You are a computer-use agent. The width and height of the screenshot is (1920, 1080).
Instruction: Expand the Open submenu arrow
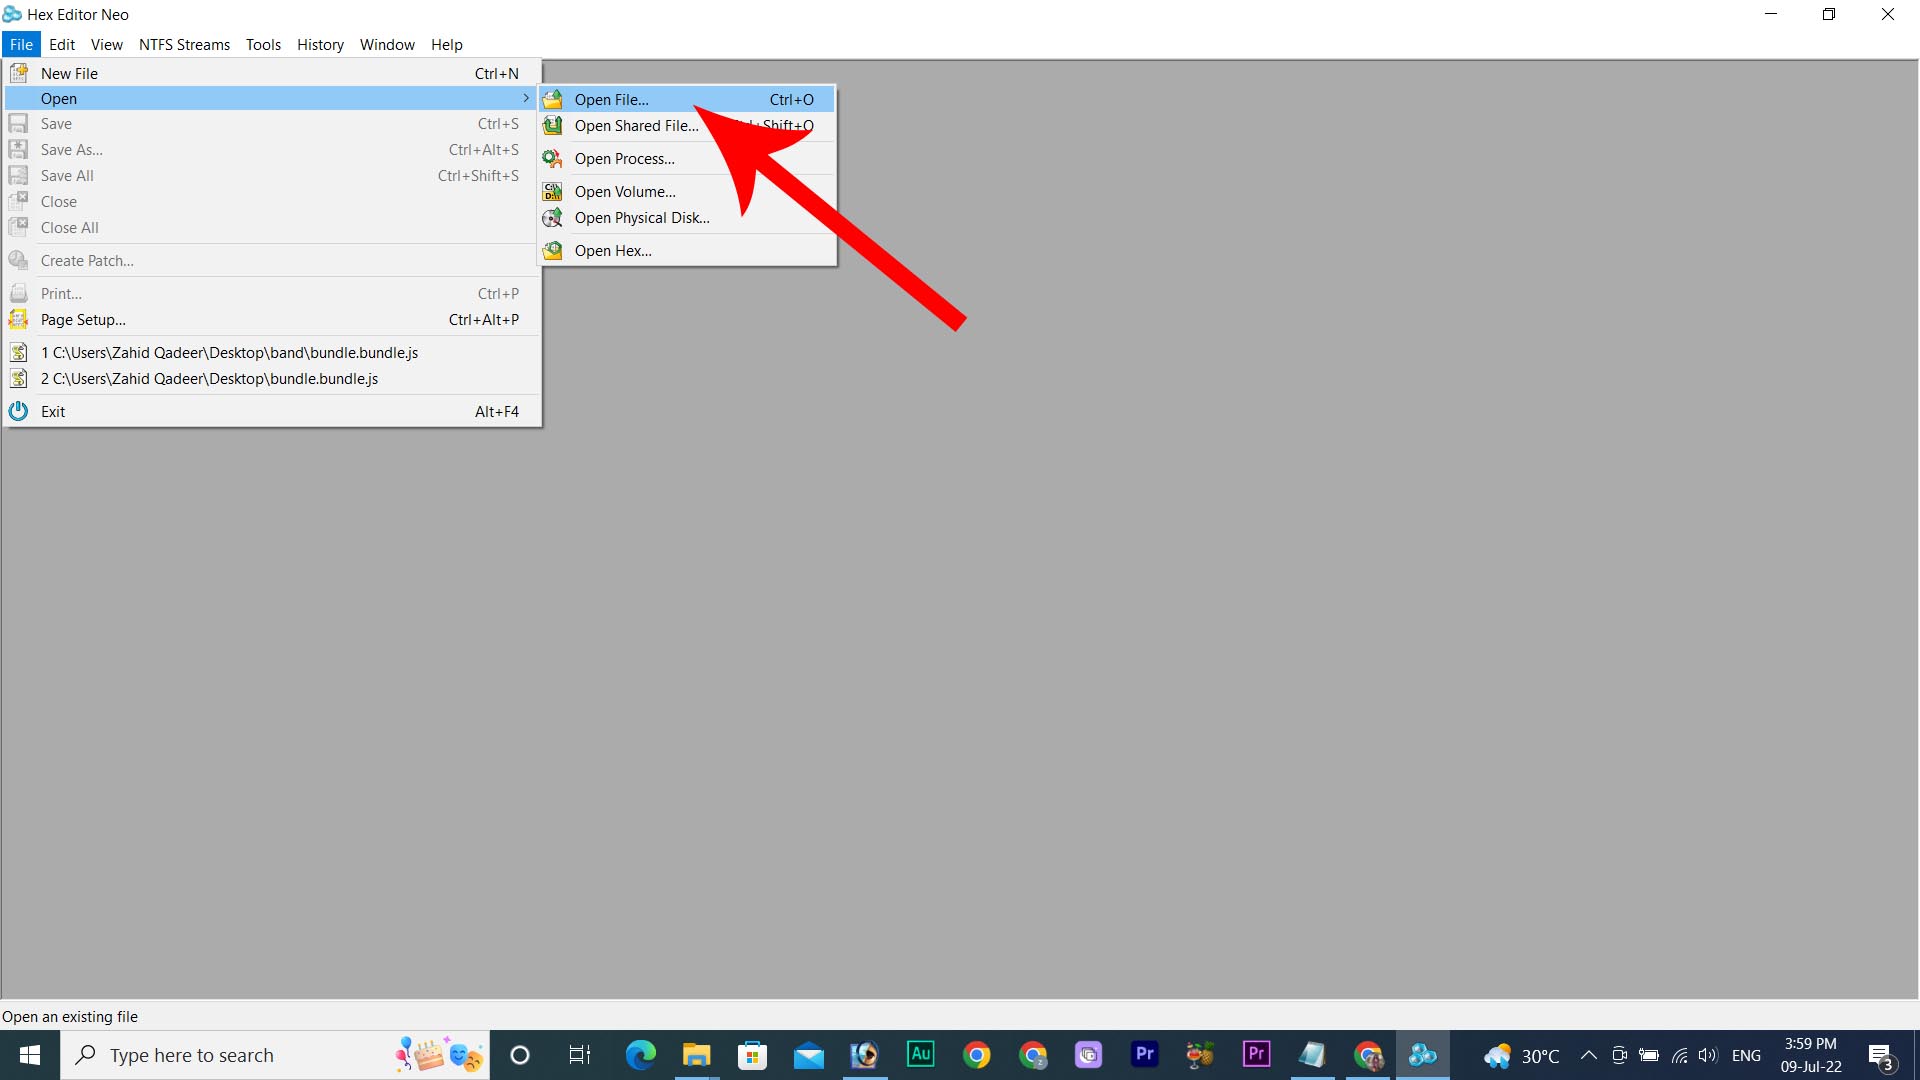pos(526,98)
